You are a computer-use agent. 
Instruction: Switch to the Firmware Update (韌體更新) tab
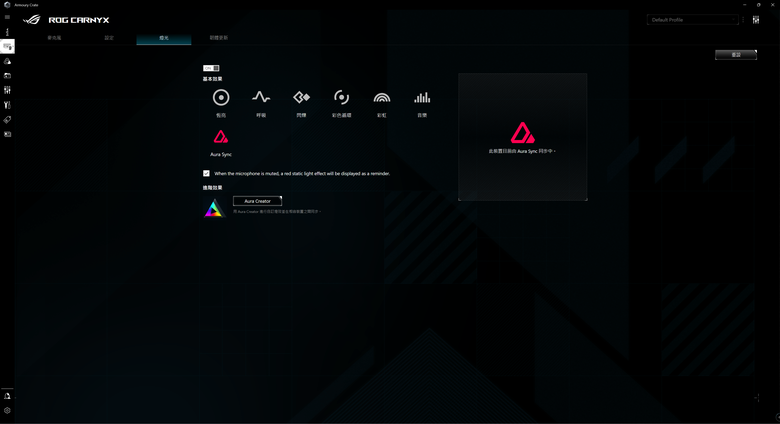218,38
